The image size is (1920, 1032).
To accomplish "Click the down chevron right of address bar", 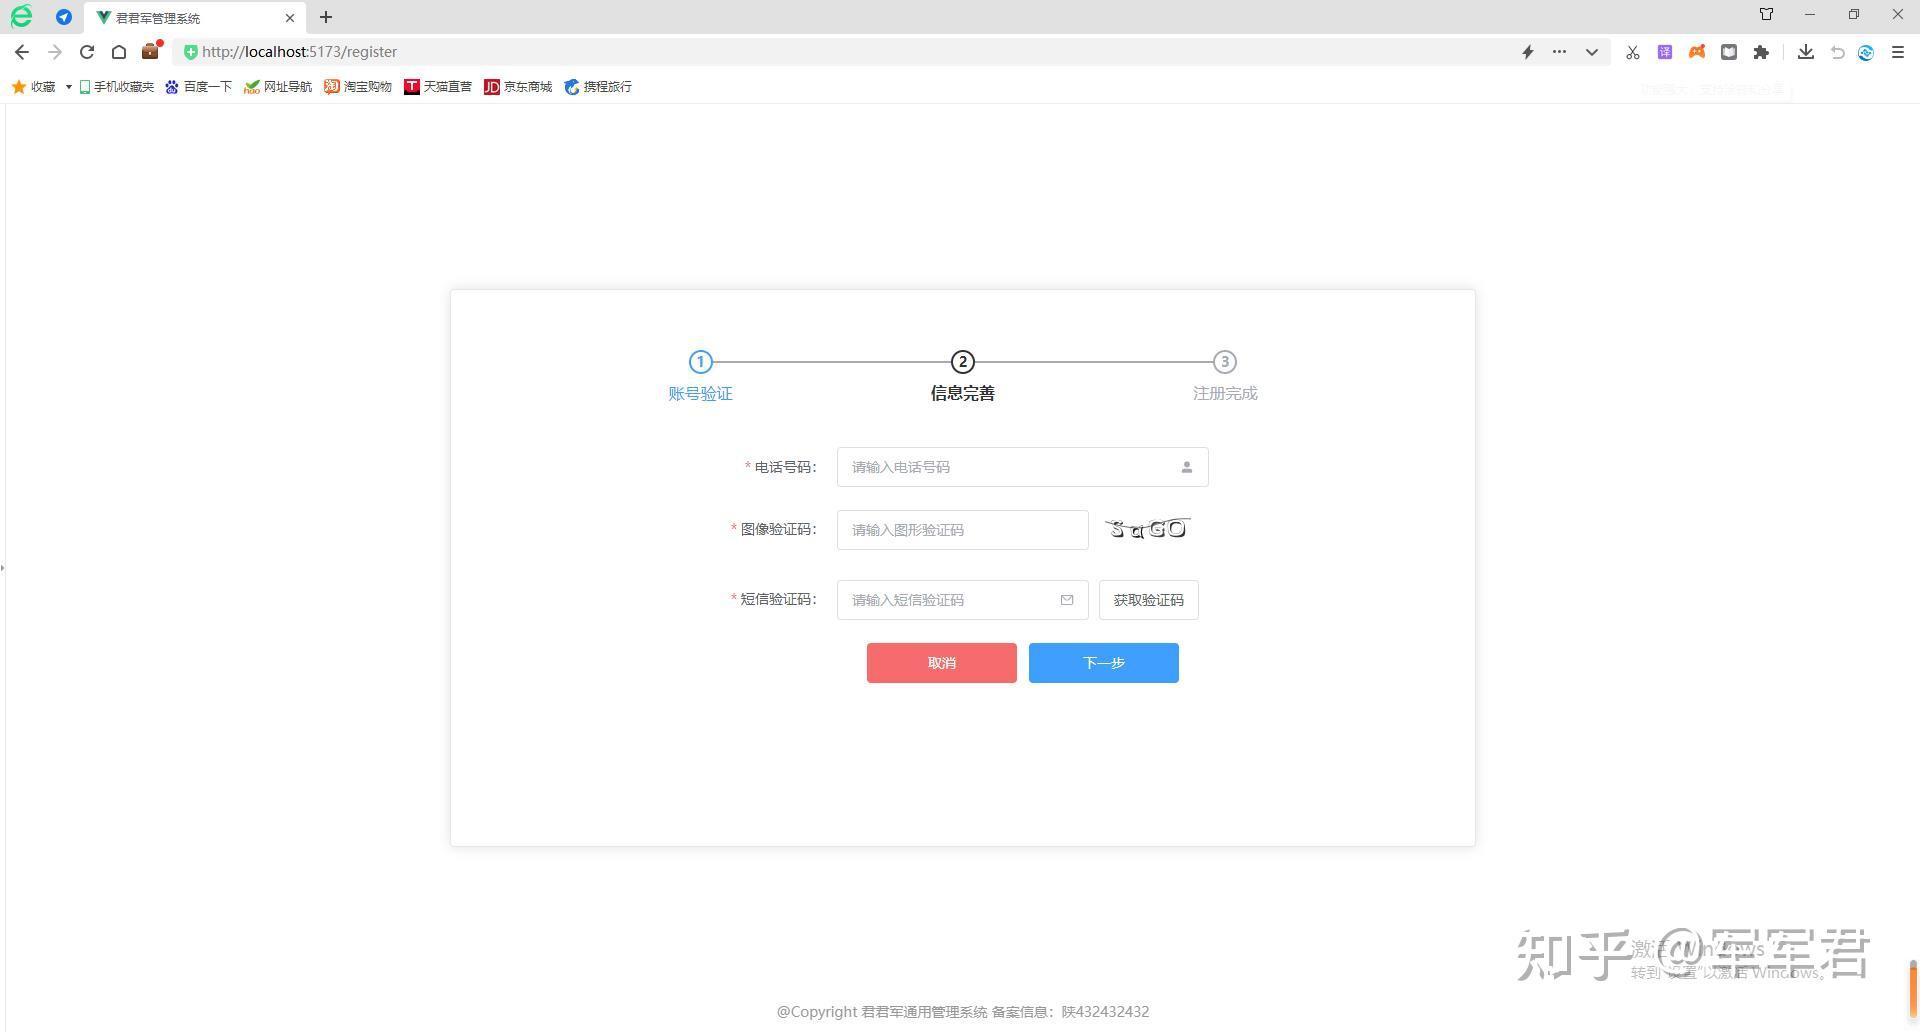I will point(1590,52).
